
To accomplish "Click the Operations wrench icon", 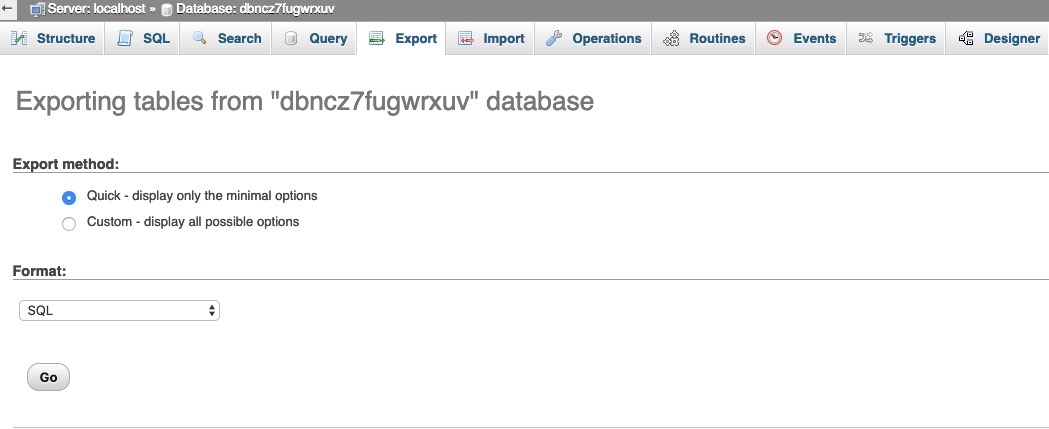I will point(554,38).
